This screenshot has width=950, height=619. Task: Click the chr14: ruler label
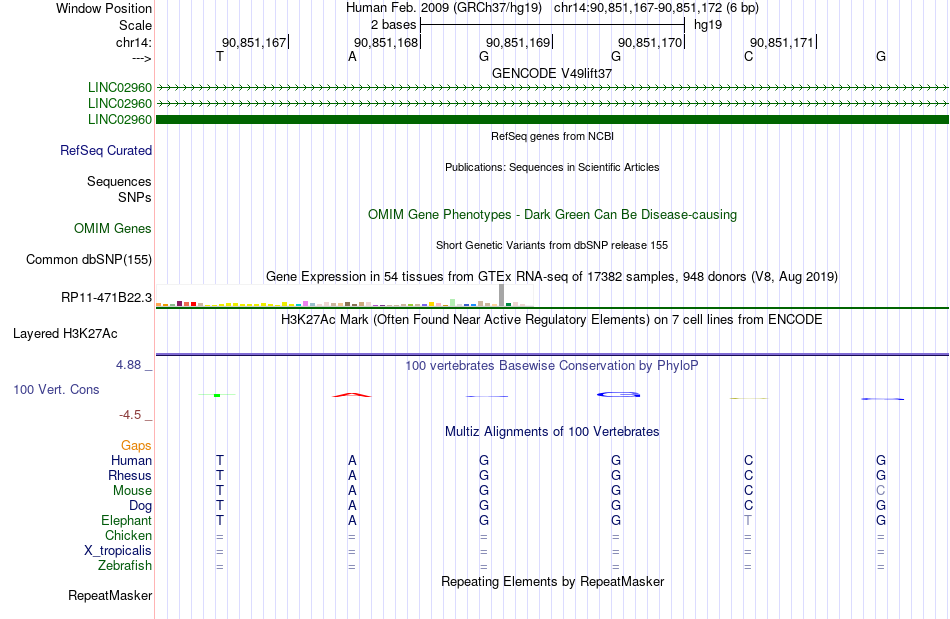tap(133, 42)
